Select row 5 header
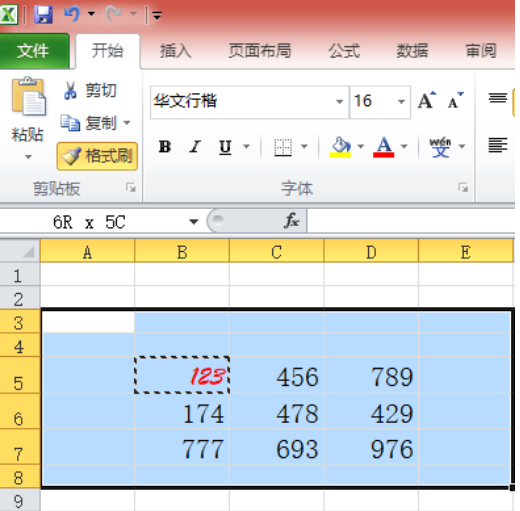Image resolution: width=520 pixels, height=511 pixels. tap(19, 375)
